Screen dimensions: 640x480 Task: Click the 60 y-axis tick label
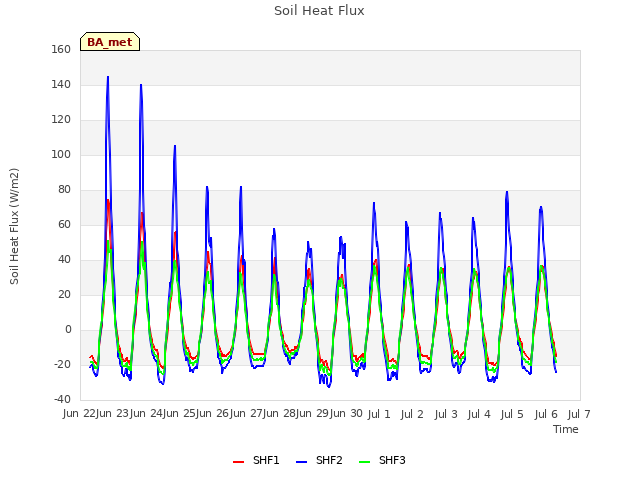[64, 224]
